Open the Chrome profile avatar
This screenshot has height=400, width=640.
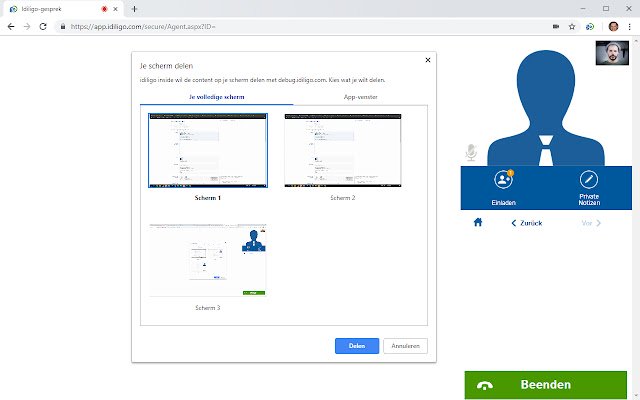click(x=613, y=27)
